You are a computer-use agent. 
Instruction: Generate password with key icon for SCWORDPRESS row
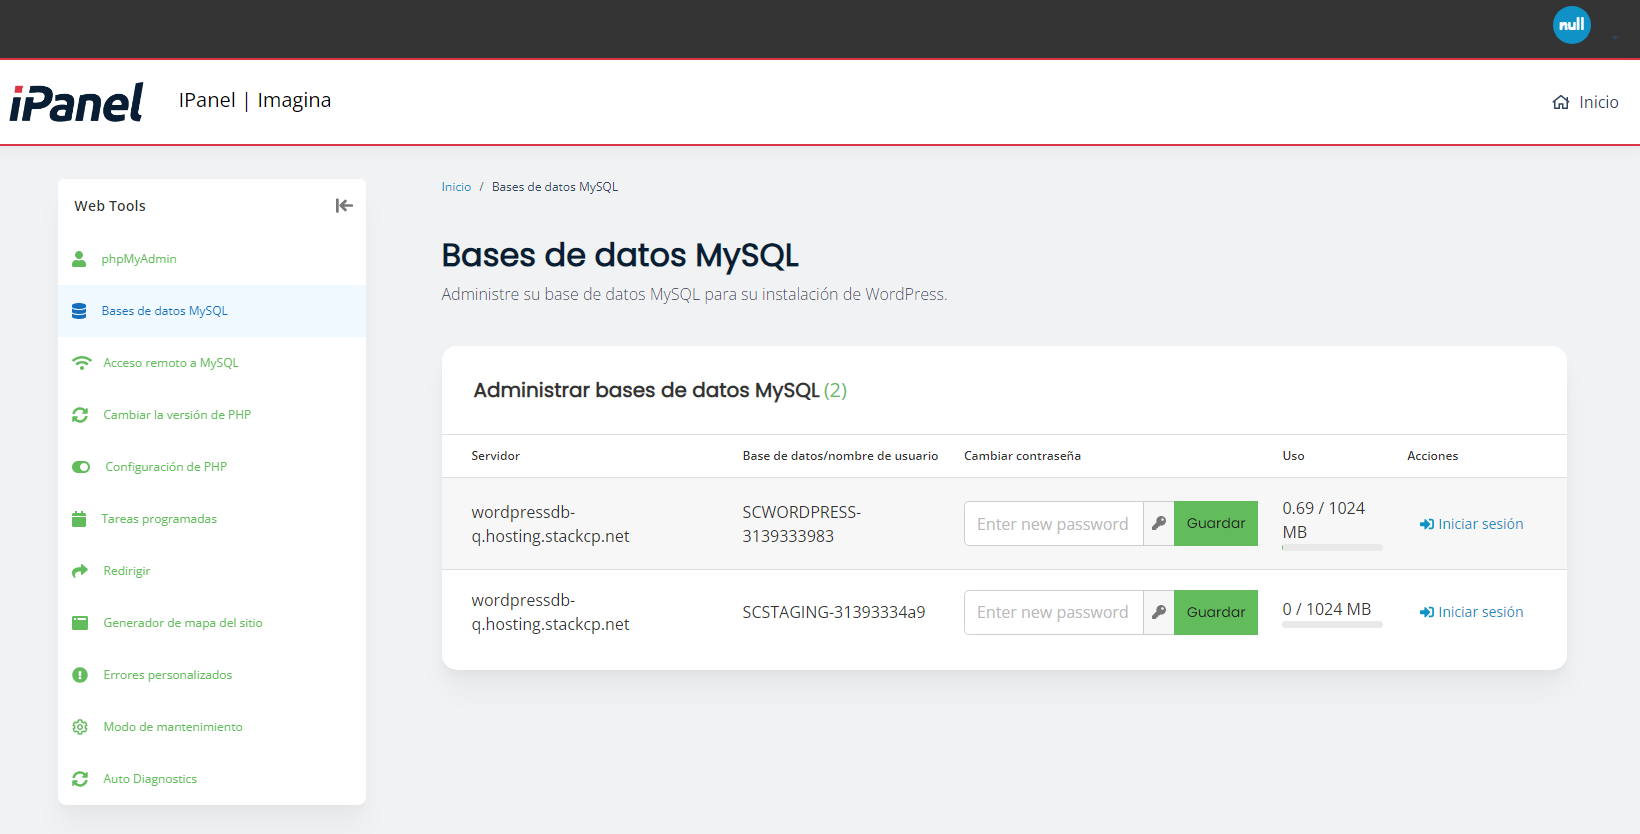[x=1159, y=523]
